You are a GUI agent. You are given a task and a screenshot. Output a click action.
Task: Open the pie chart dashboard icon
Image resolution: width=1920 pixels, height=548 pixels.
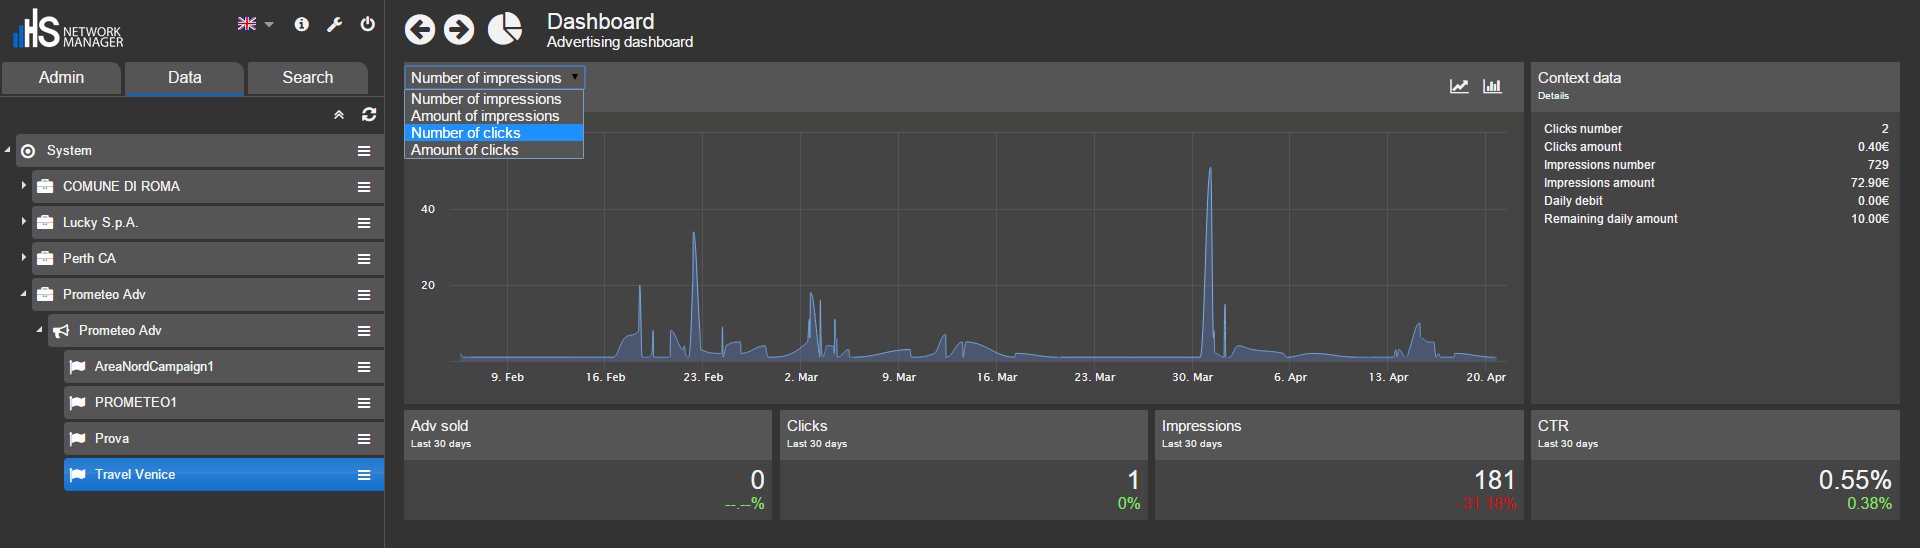pyautogui.click(x=505, y=29)
